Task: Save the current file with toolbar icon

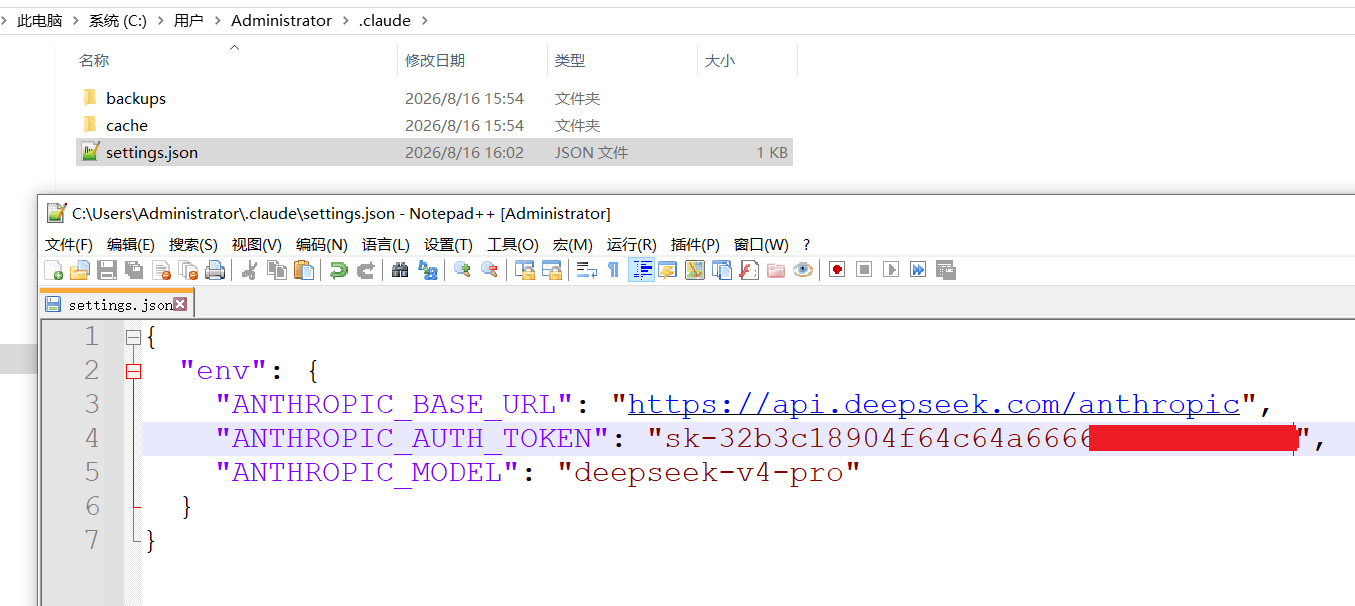Action: pos(107,270)
